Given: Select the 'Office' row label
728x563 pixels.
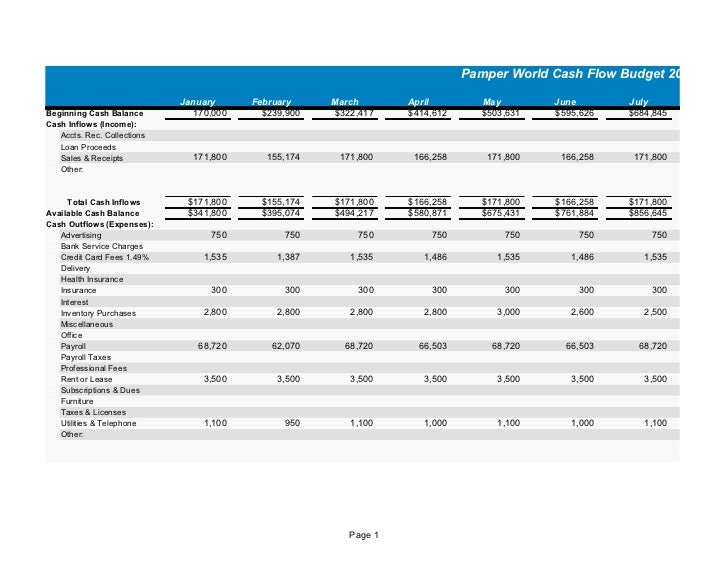Looking at the screenshot, I should (x=72, y=335).
